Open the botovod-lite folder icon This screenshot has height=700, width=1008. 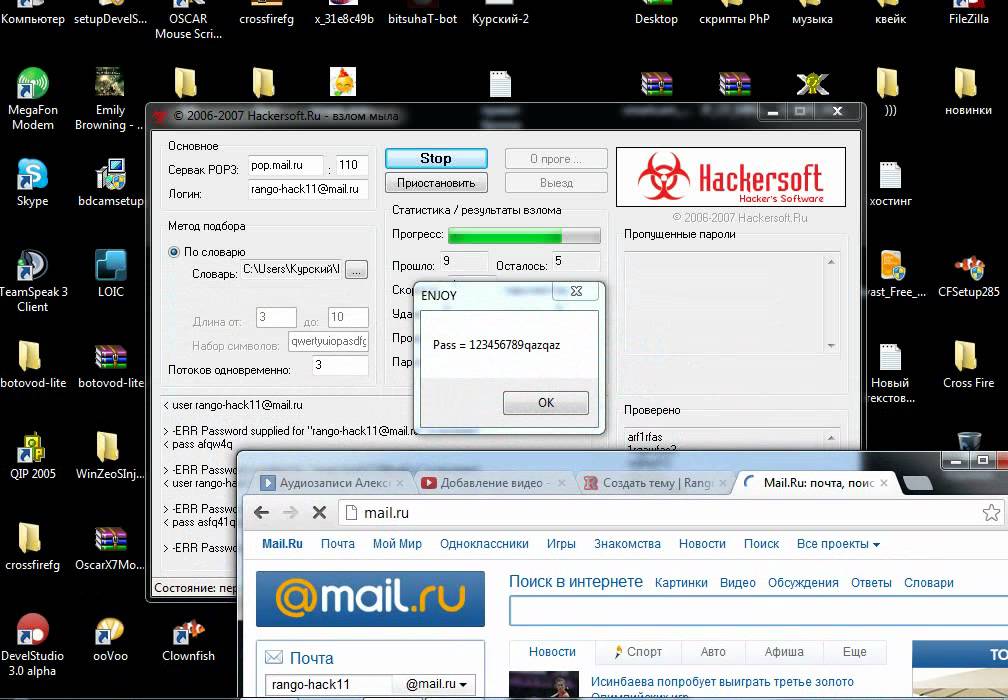click(x=32, y=365)
